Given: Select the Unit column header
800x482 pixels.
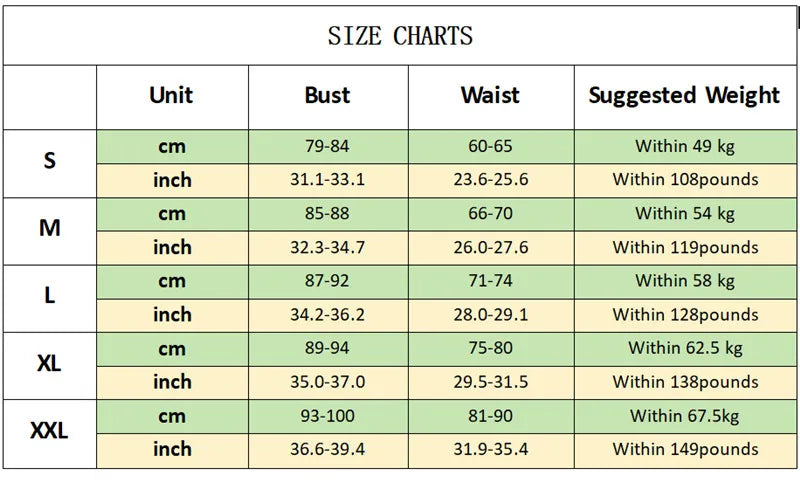Looking at the screenshot, I should coord(171,96).
